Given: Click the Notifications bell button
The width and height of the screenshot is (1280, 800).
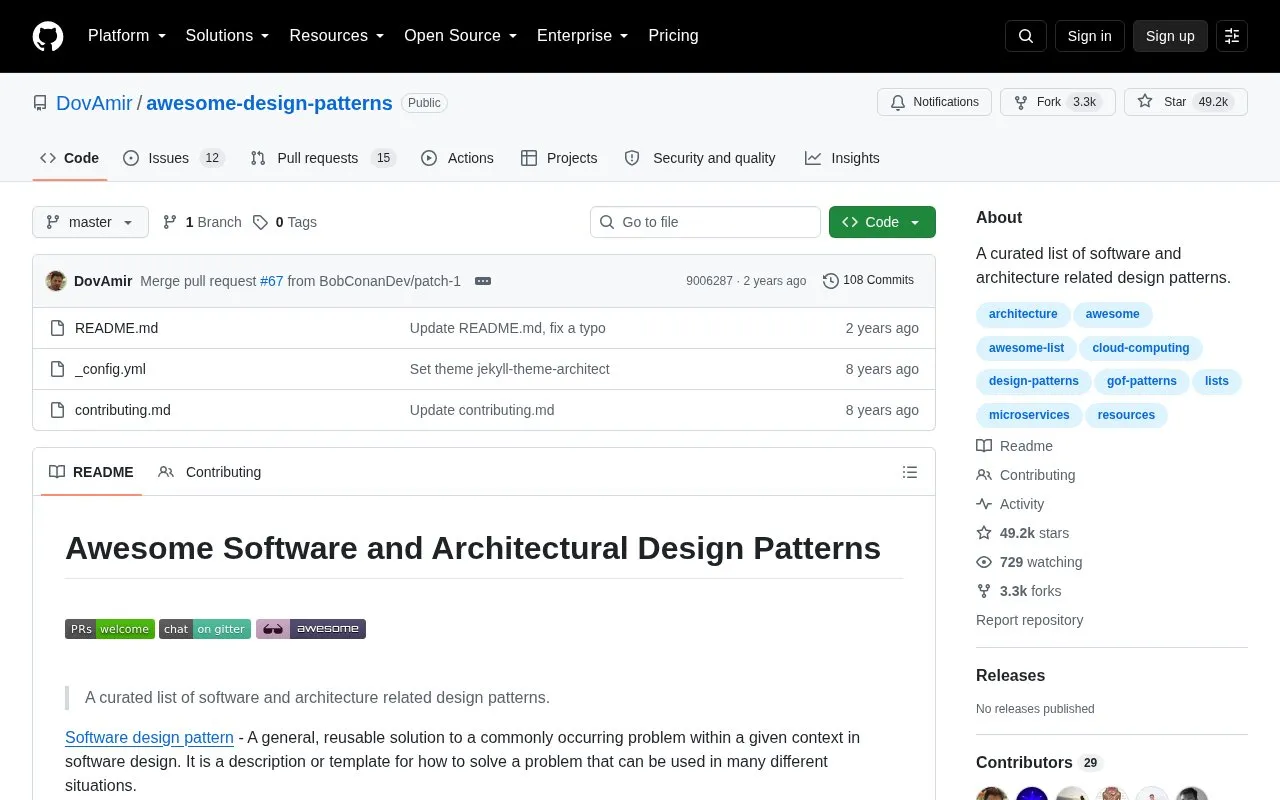Looking at the screenshot, I should tap(934, 102).
